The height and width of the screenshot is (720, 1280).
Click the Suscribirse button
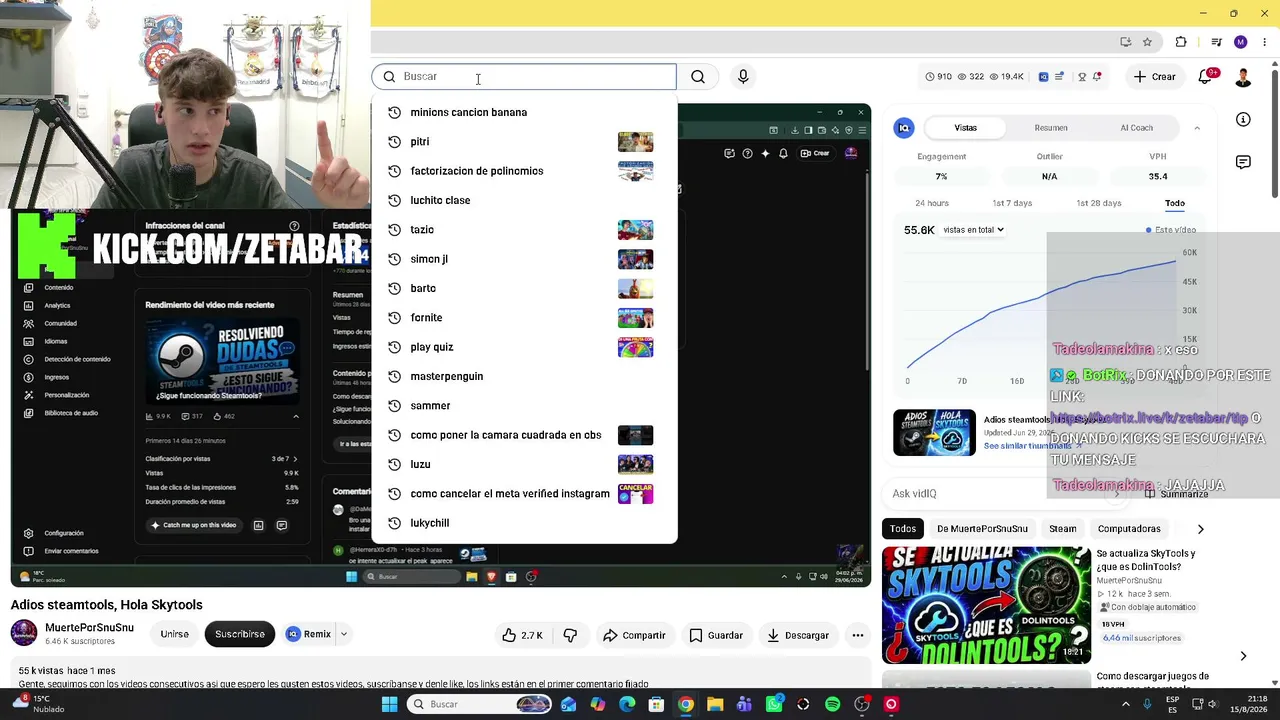tap(240, 635)
